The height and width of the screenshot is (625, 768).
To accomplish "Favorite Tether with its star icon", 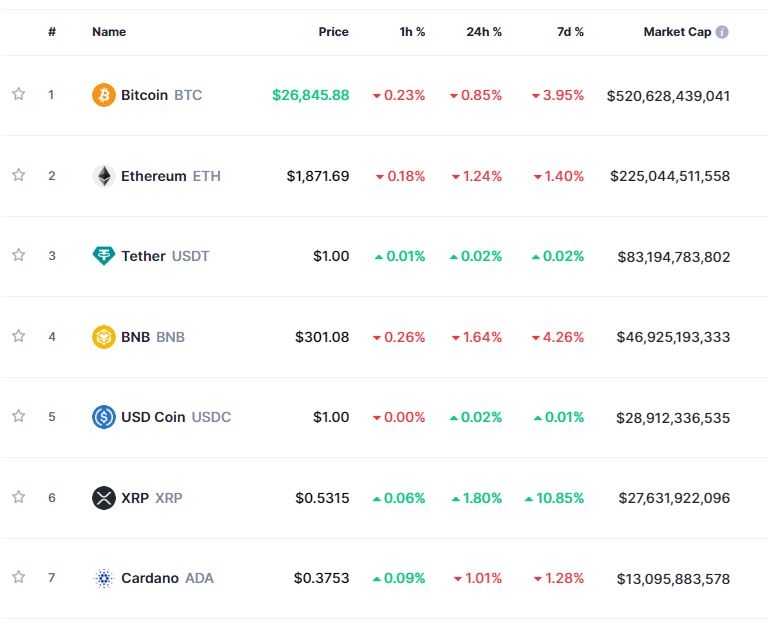I will click(x=18, y=255).
